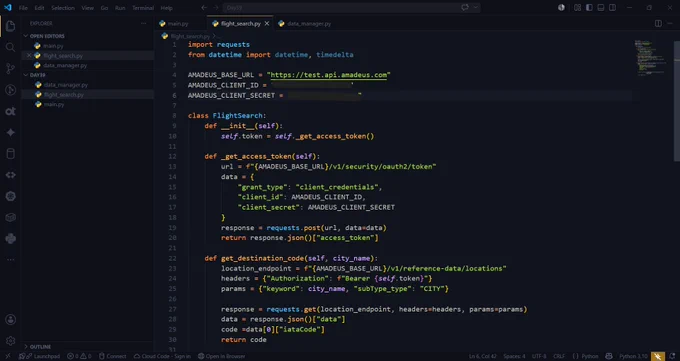Click the half-circle theme icon in title bar
The width and height of the screenshot is (680, 361).
(x=561, y=8)
